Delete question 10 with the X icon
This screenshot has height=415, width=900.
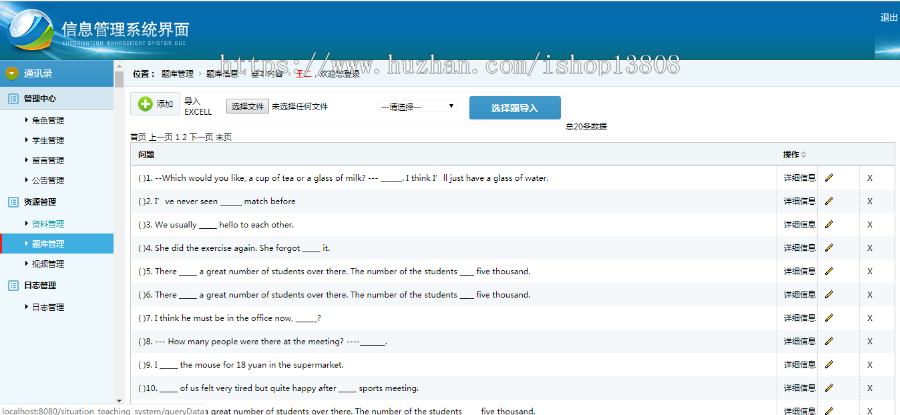coord(870,389)
